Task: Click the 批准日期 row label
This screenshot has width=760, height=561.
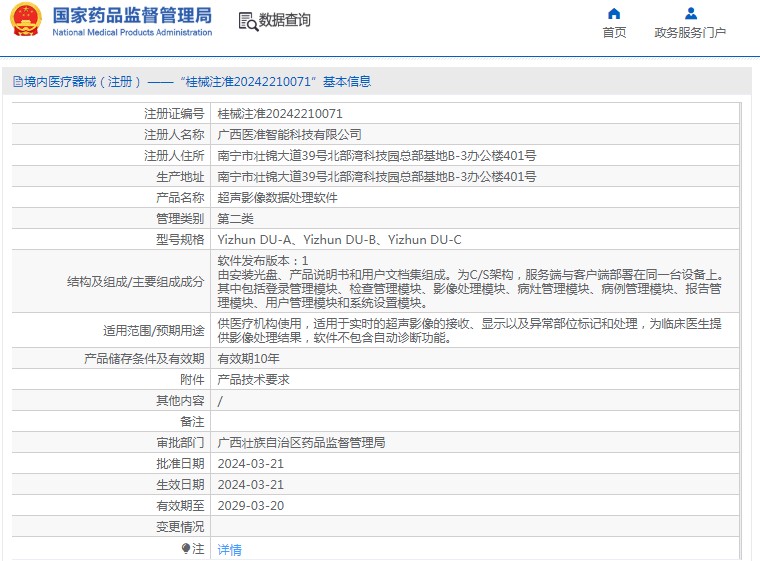Action: (x=180, y=464)
